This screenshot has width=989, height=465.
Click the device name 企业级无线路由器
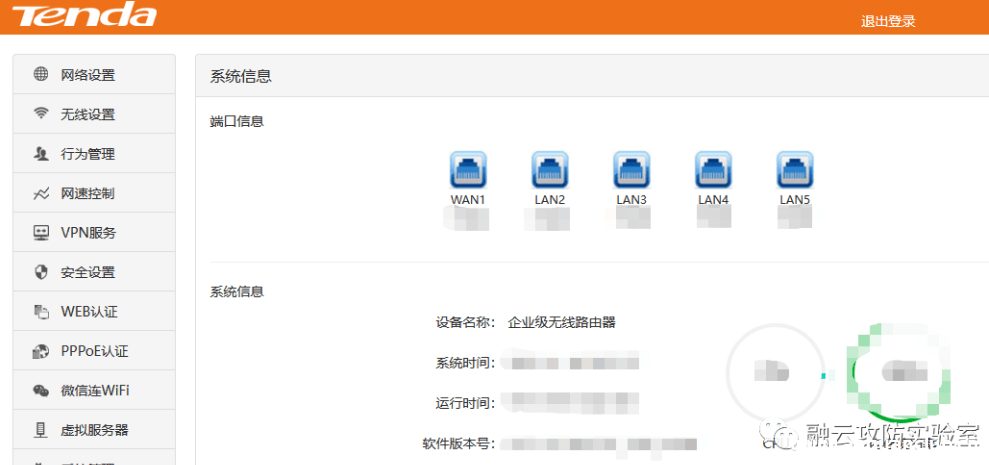(x=561, y=323)
